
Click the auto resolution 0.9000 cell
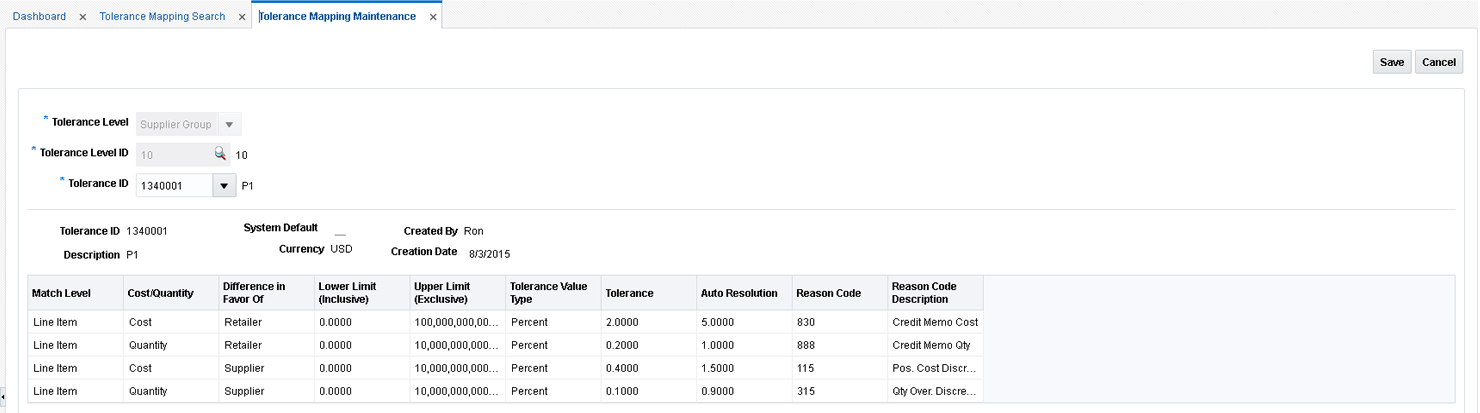pyautogui.click(x=744, y=391)
